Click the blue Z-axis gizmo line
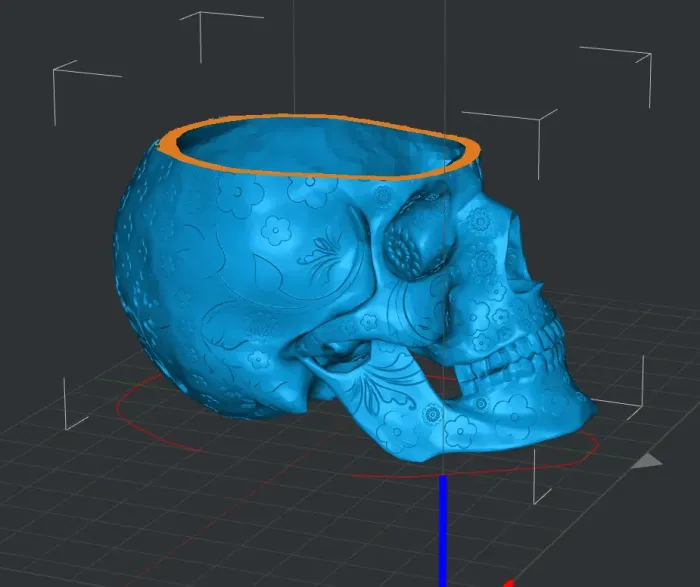This screenshot has width=700, height=587. pyautogui.click(x=442, y=530)
